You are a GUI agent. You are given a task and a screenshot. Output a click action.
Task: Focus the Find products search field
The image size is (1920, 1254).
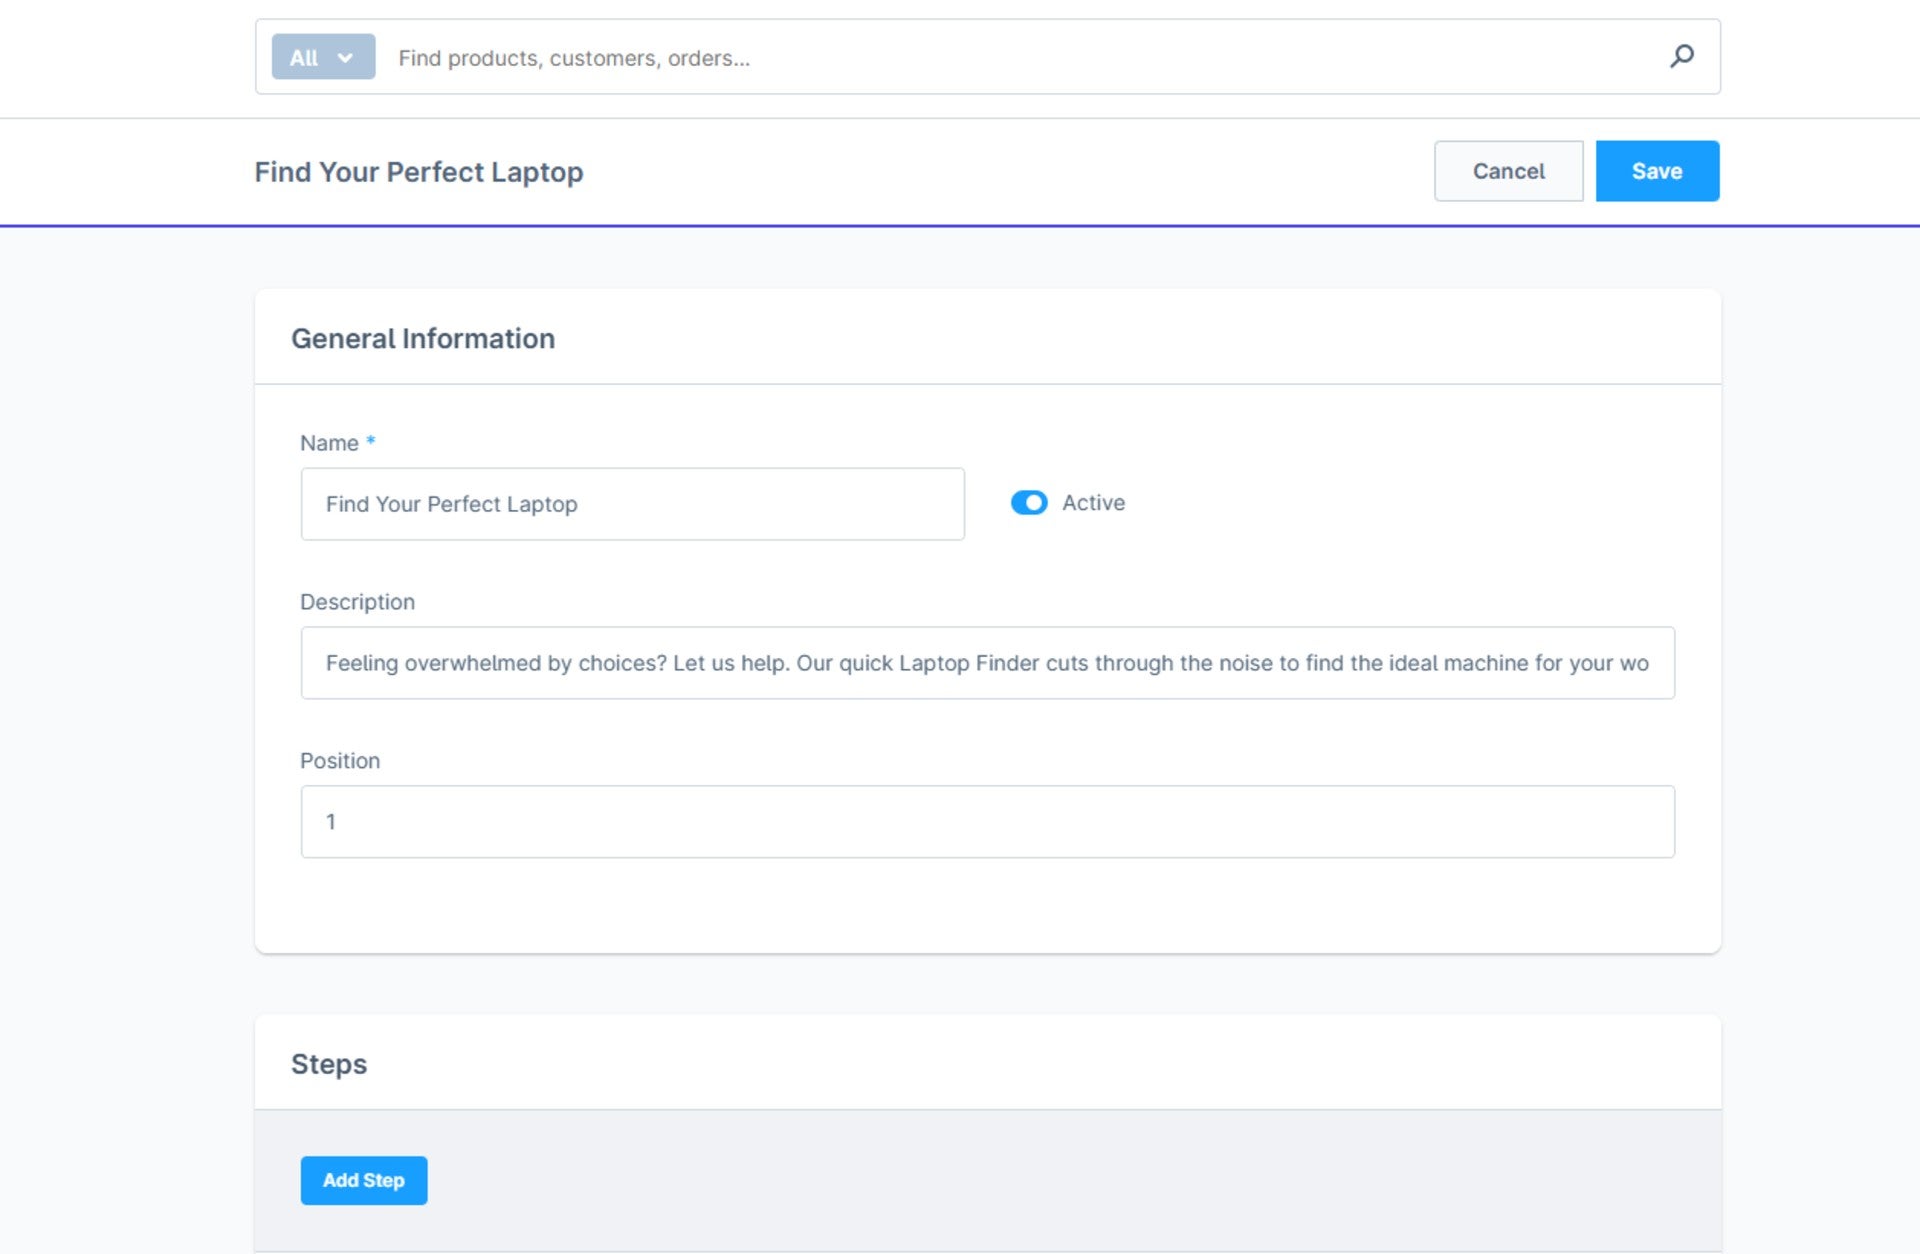(1020, 58)
